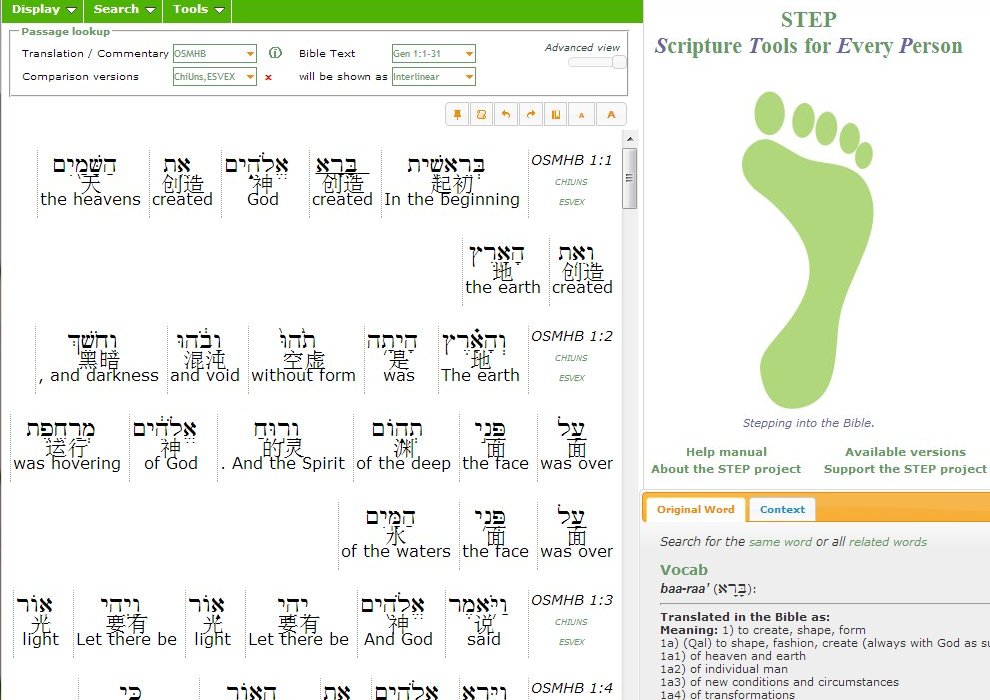Click the smaller font size icon
Screen dimensions: 990x700
tap(581, 115)
